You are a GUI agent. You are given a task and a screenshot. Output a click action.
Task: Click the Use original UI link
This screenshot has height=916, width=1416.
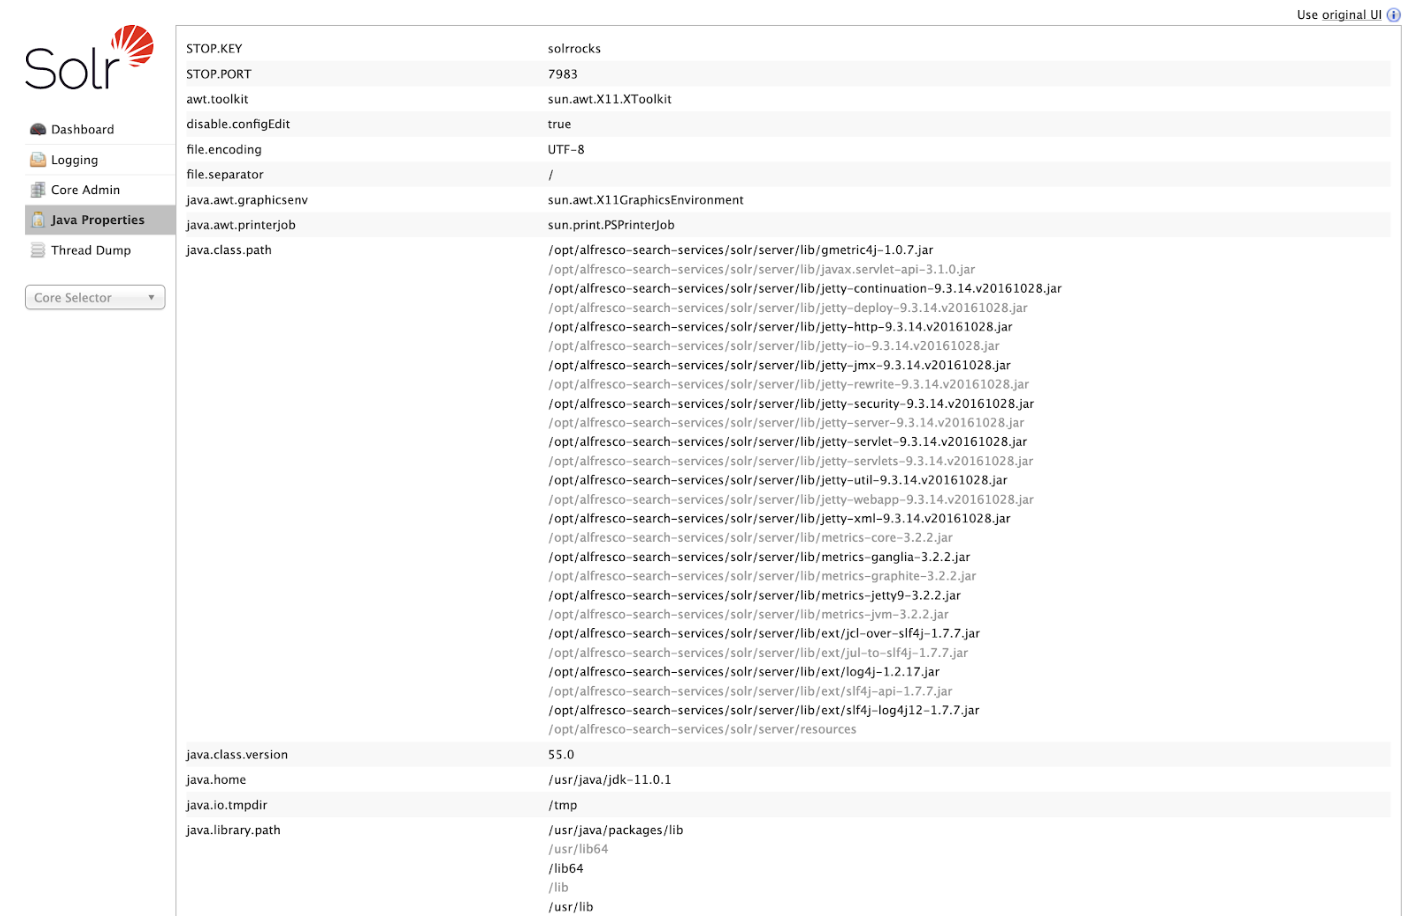1338,15
